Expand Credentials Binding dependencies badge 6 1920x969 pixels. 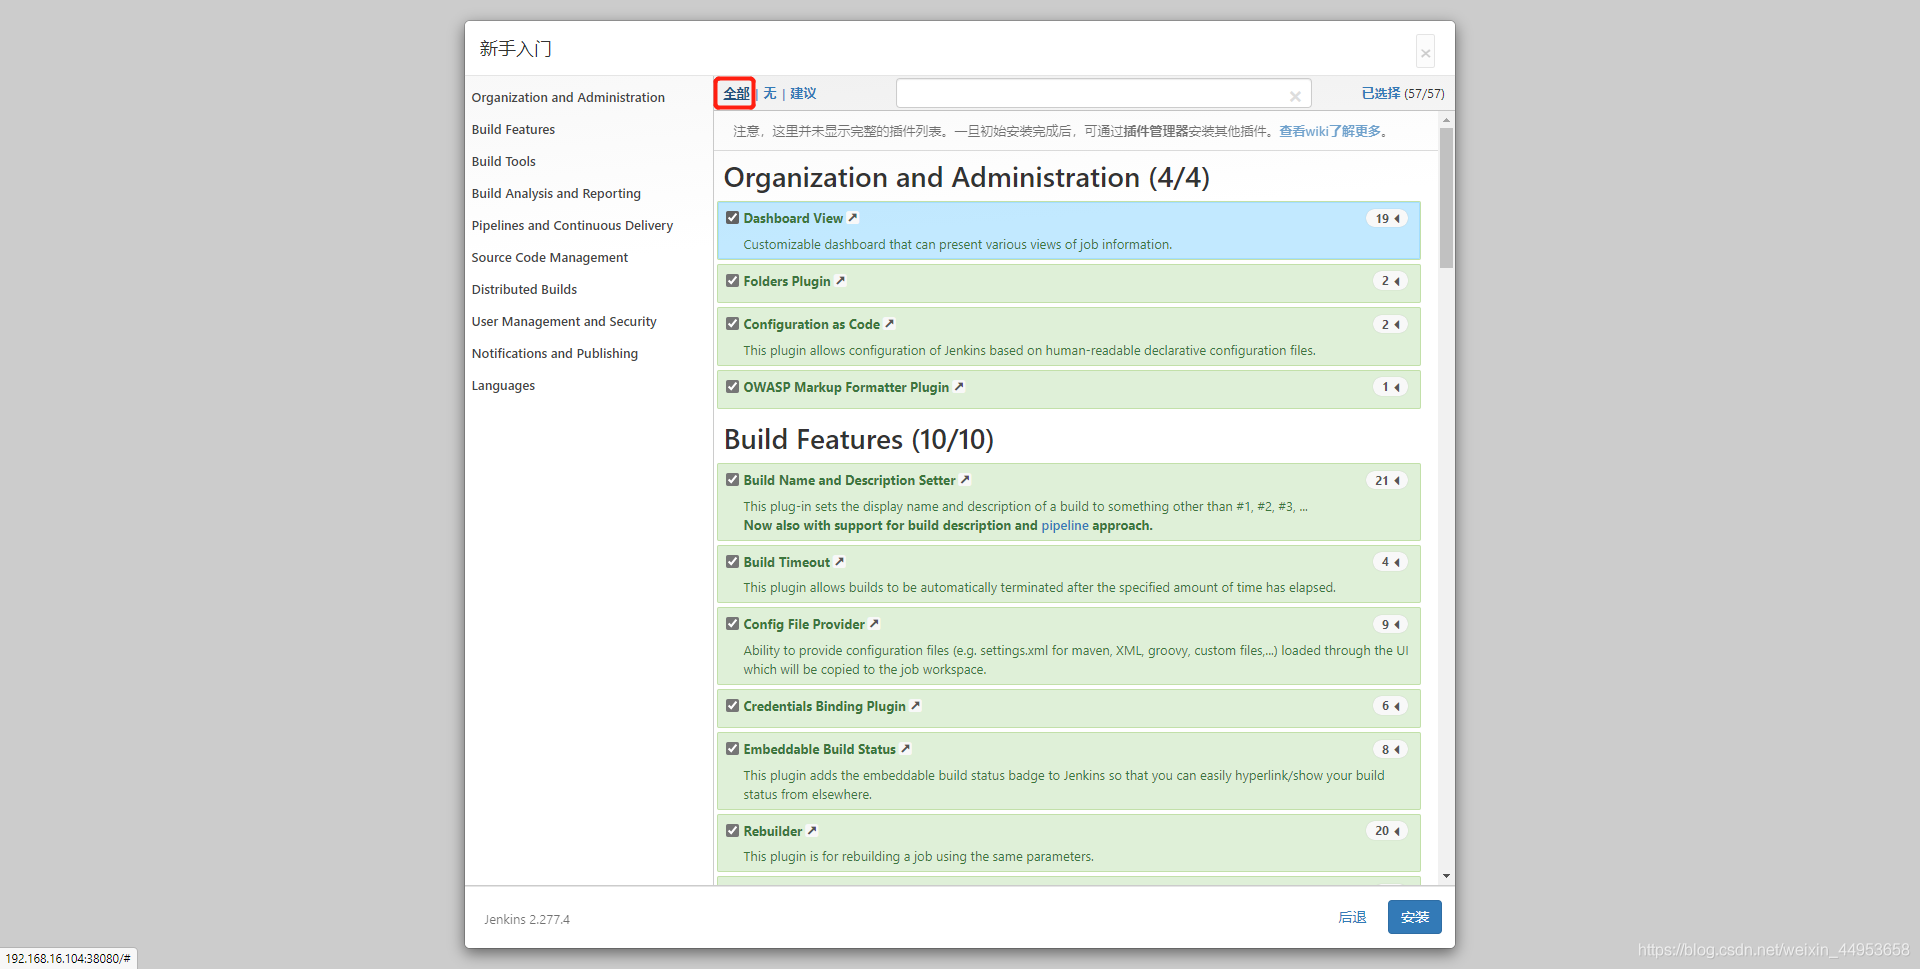(1390, 706)
